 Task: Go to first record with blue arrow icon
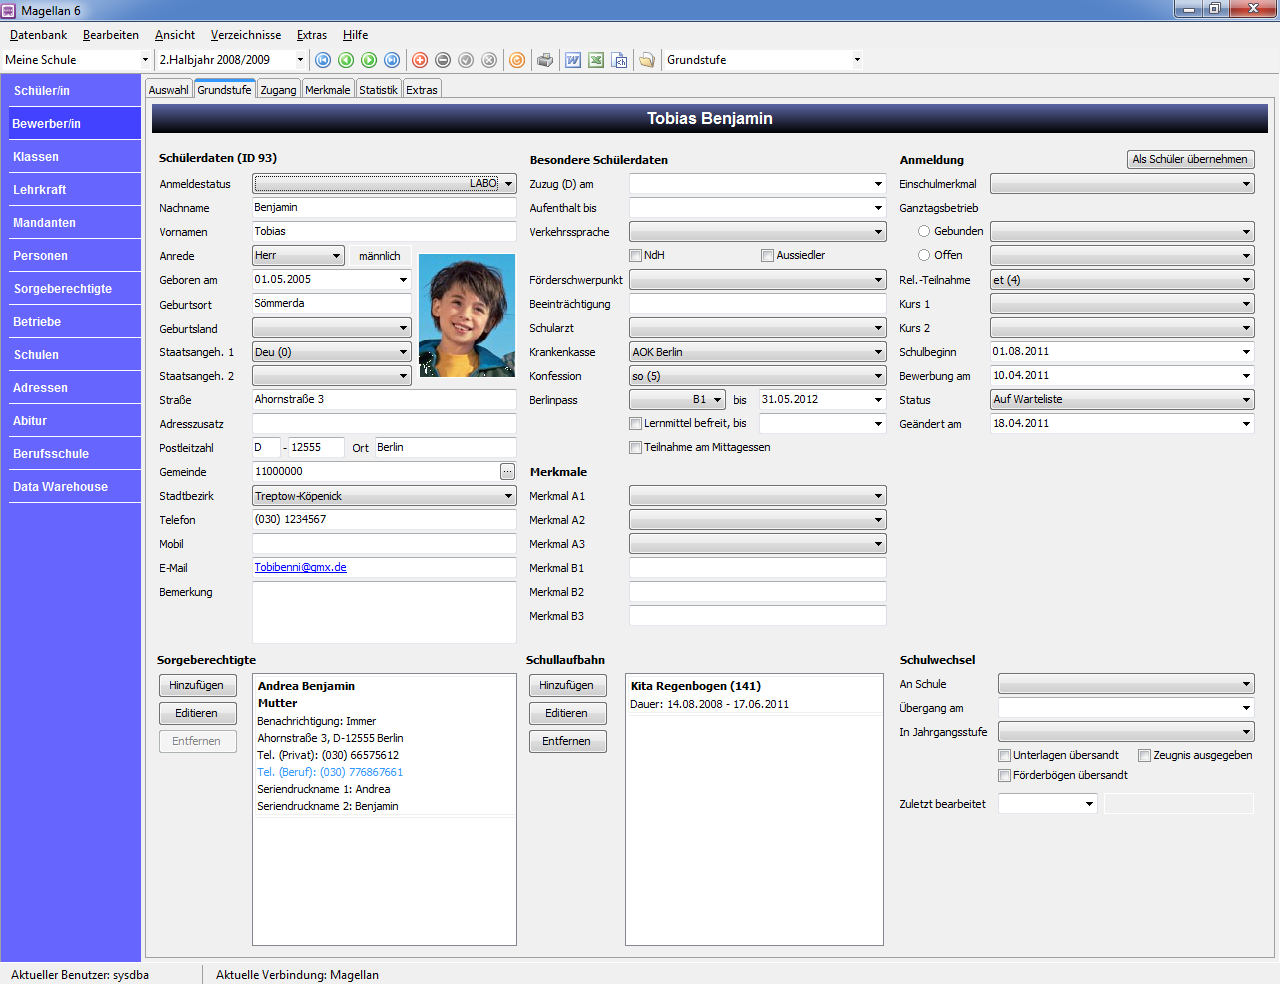[323, 60]
